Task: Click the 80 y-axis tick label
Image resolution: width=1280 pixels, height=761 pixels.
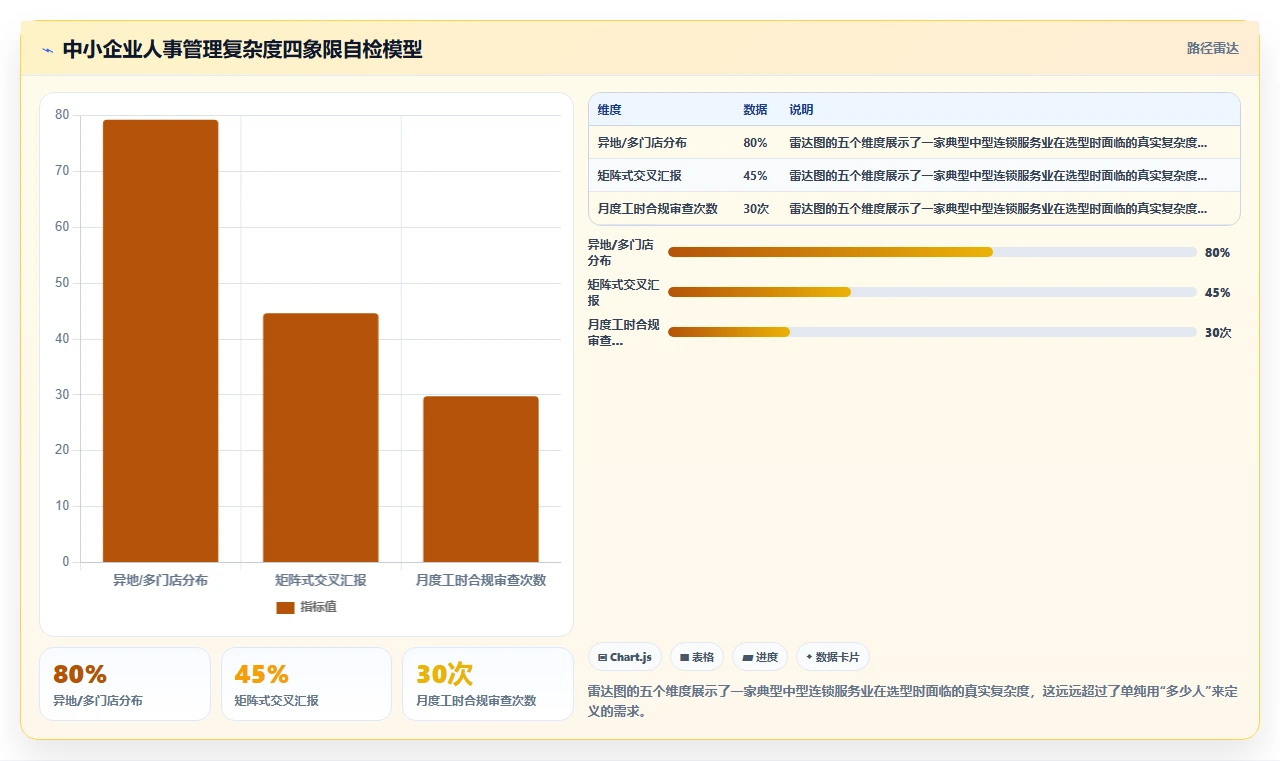Action: click(62, 115)
